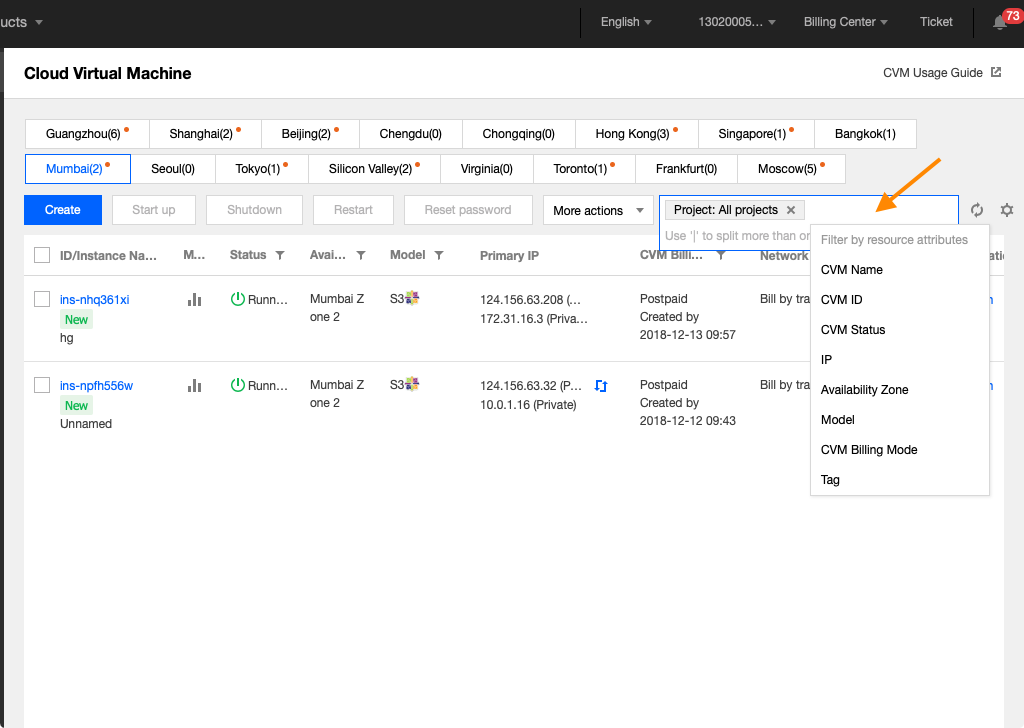Switch to the Moscow(5) region tab
Image resolution: width=1024 pixels, height=728 pixels.
click(792, 169)
